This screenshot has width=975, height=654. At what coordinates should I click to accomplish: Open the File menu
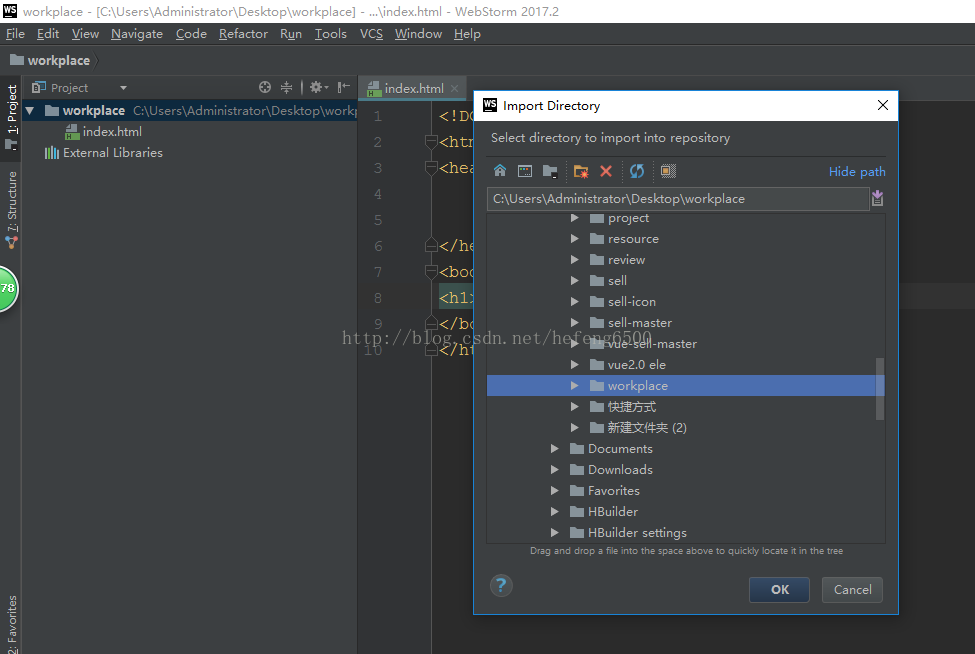pyautogui.click(x=15, y=34)
